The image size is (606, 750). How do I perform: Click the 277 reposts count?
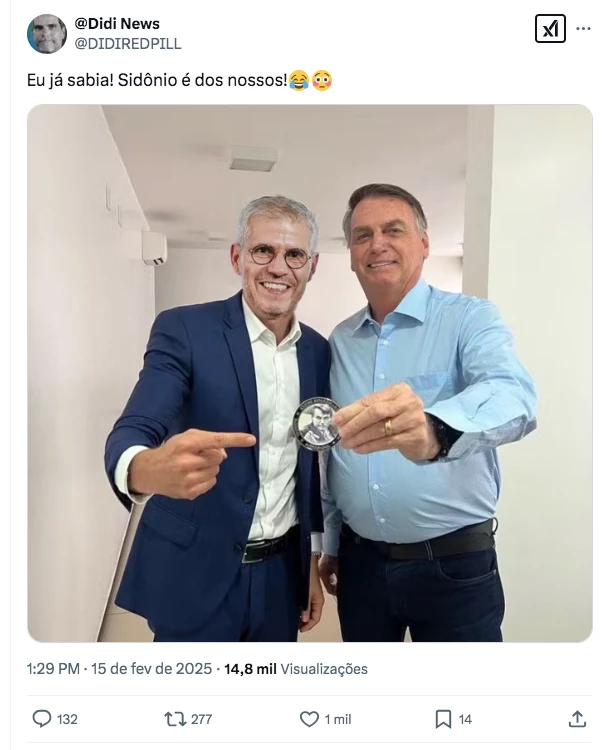point(201,719)
